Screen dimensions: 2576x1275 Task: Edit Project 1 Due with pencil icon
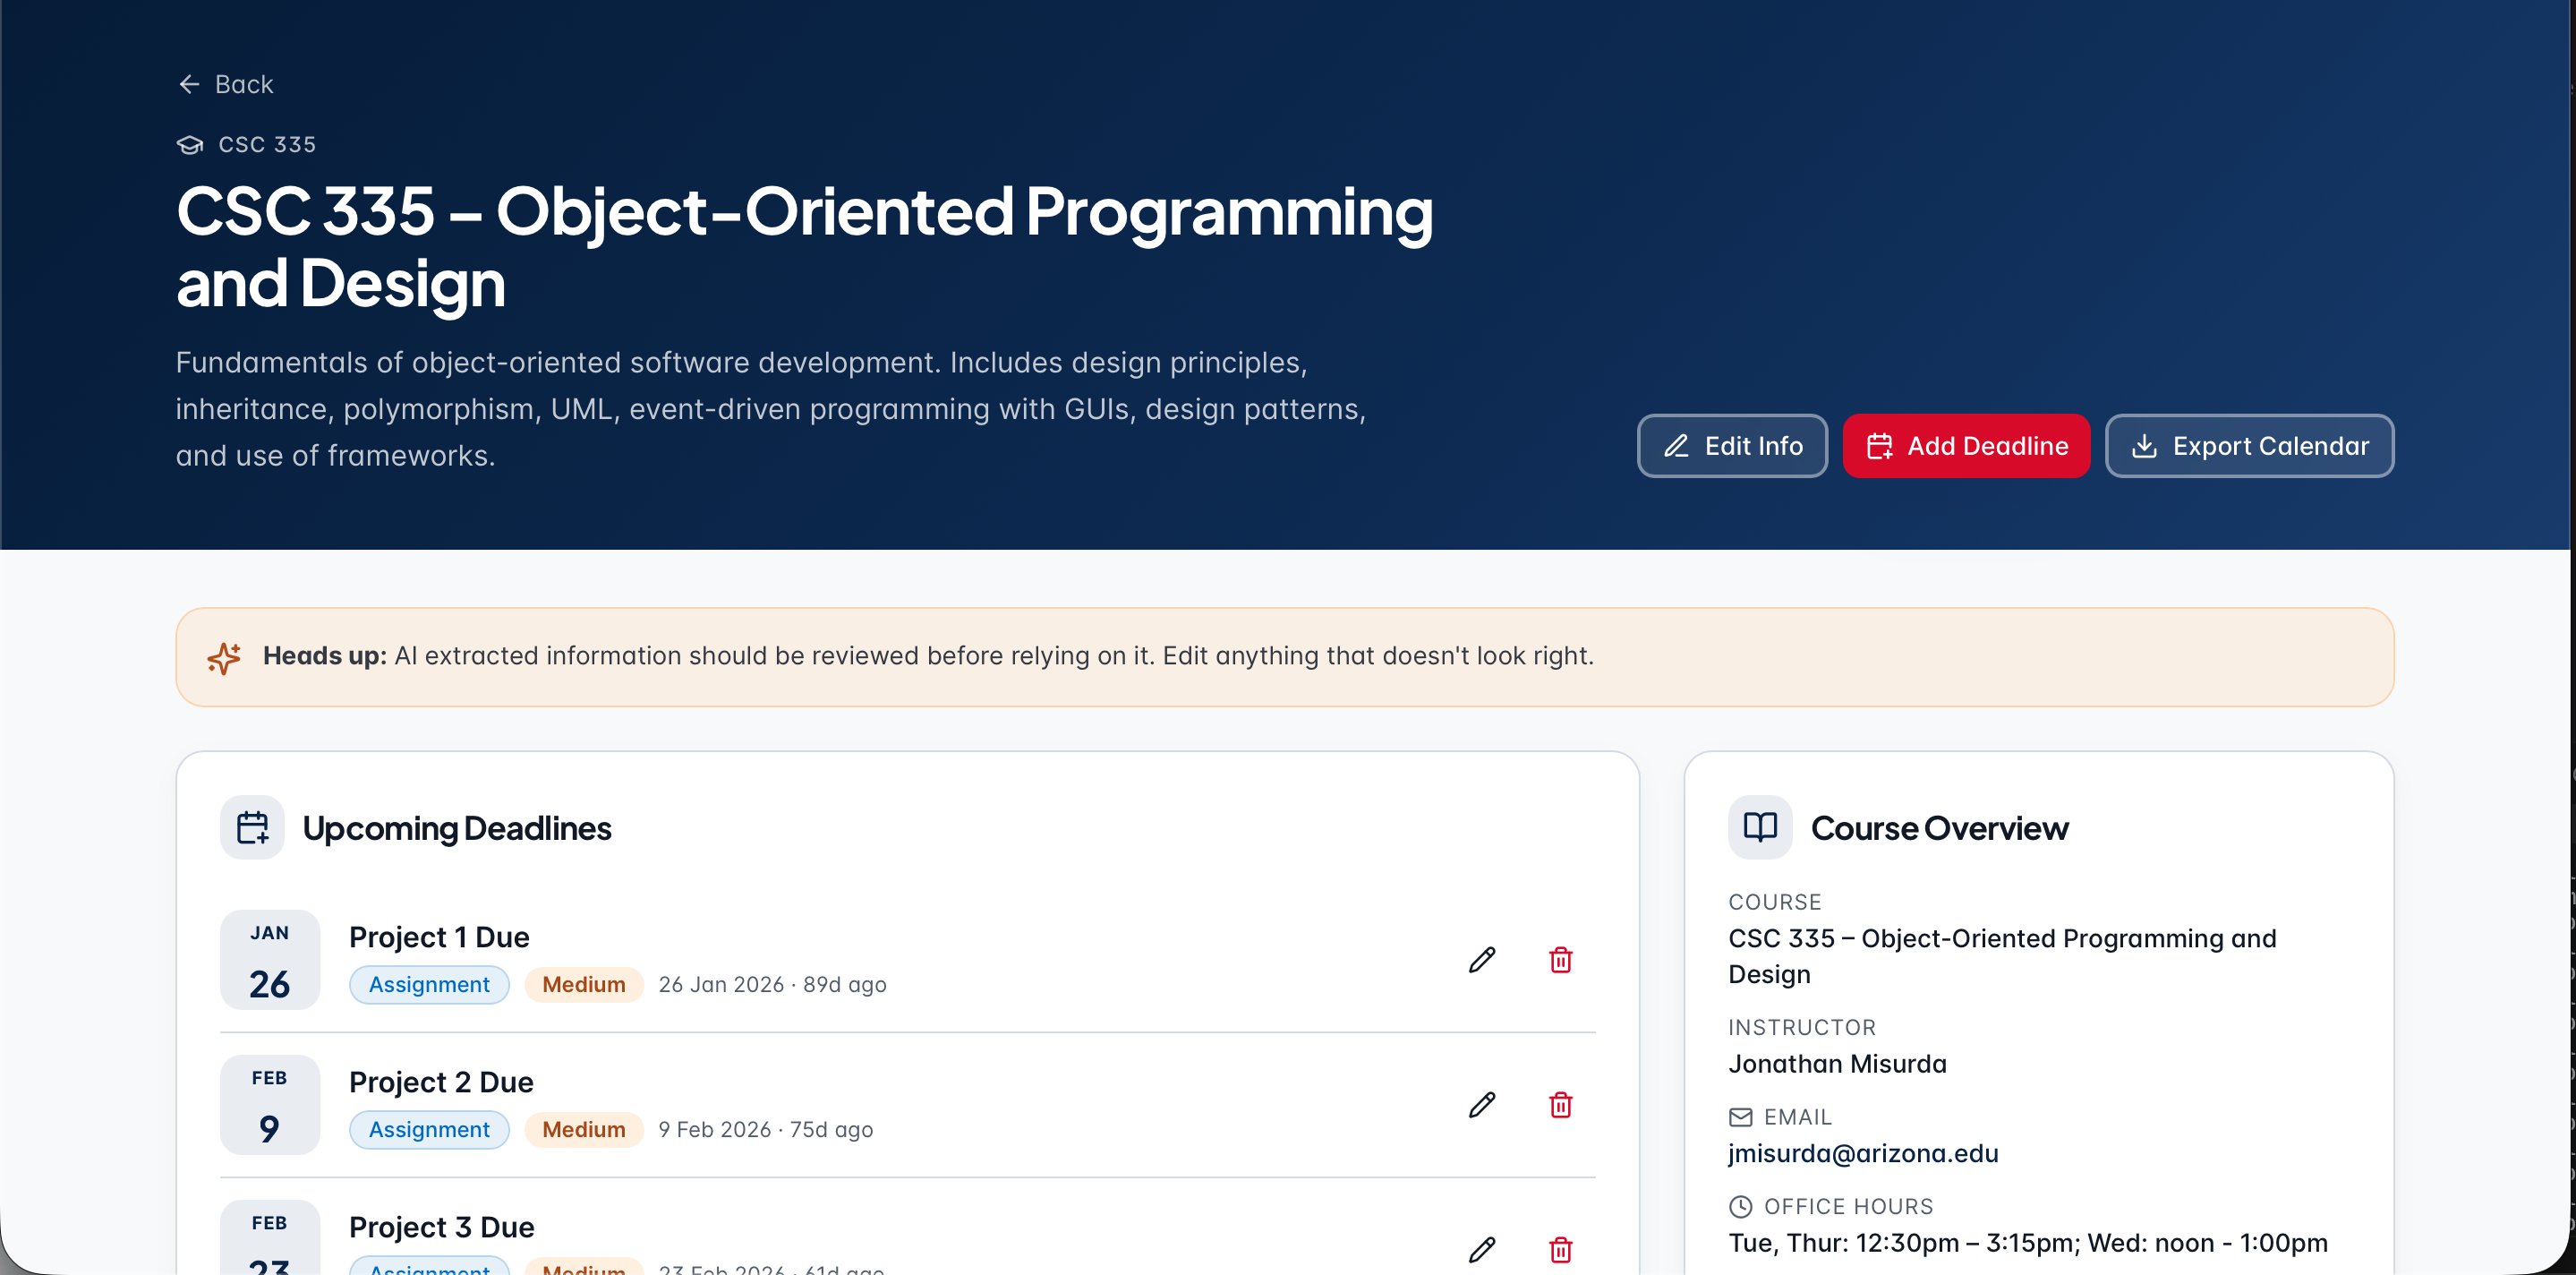click(1482, 960)
